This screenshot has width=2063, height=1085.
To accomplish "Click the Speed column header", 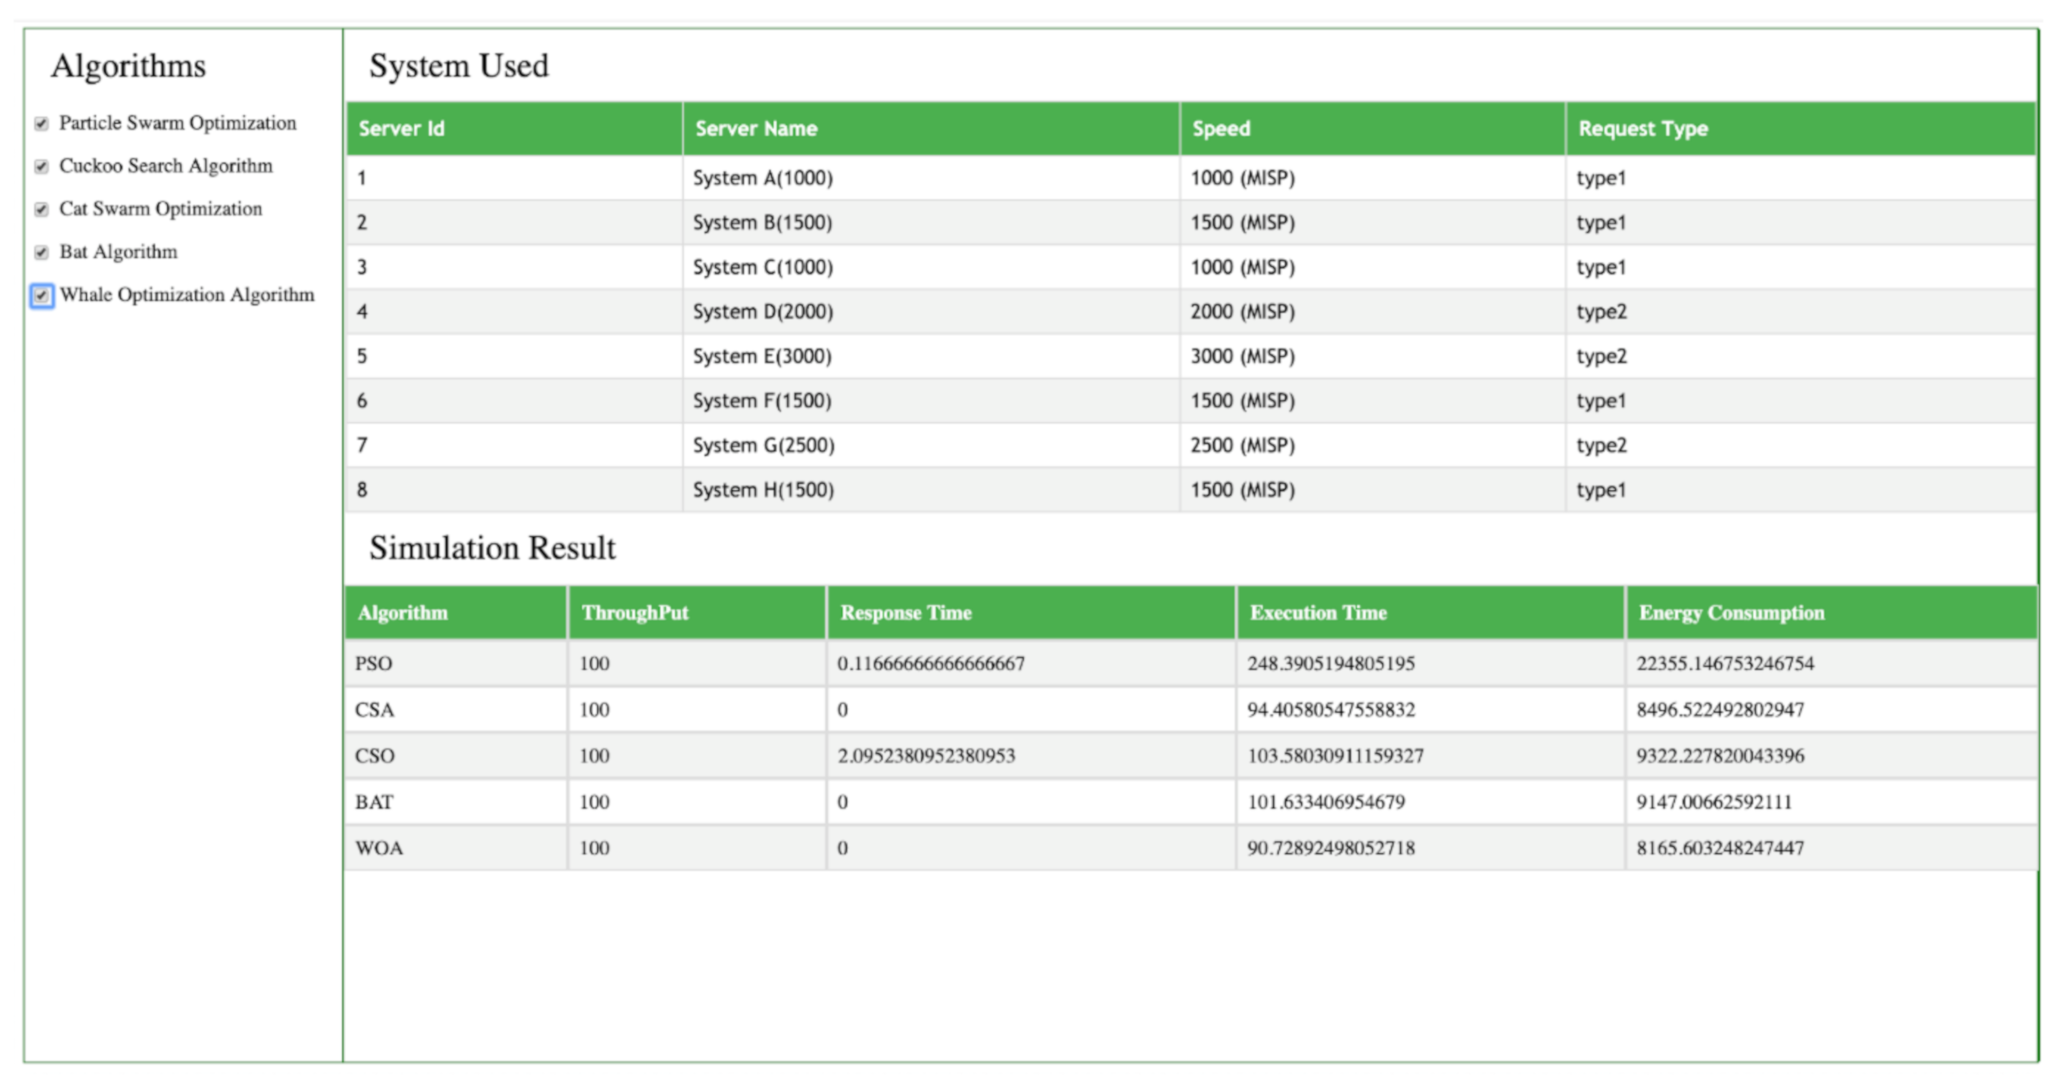I will click(x=1221, y=129).
